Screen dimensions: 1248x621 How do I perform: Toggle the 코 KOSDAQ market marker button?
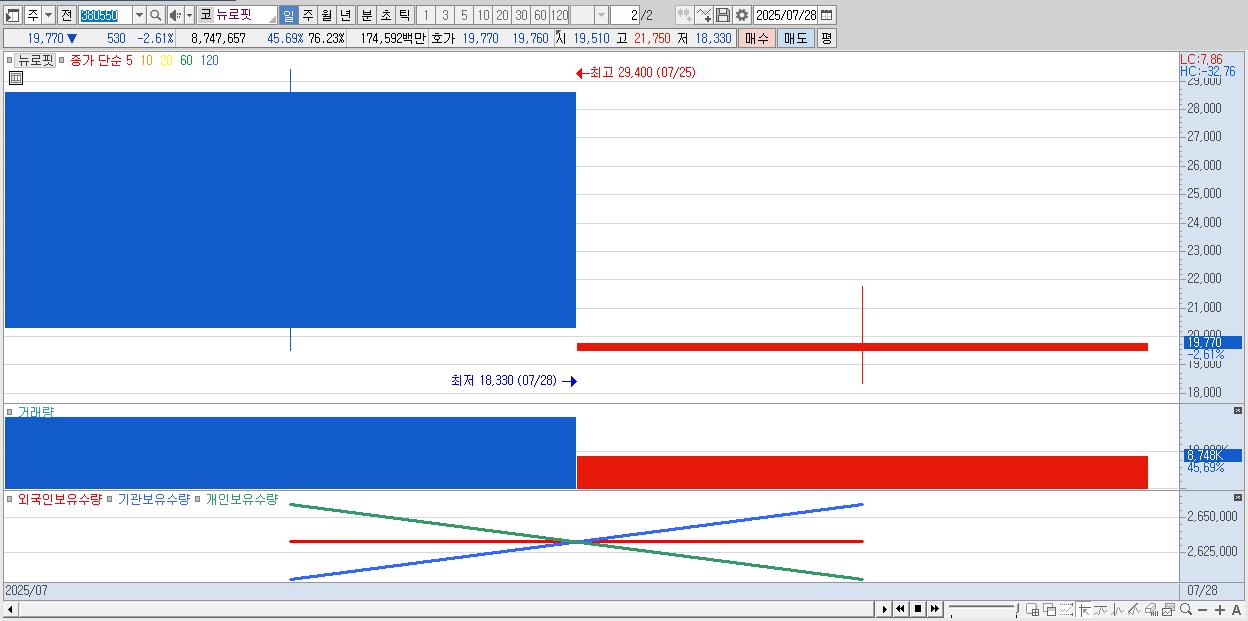pyautogui.click(x=205, y=15)
